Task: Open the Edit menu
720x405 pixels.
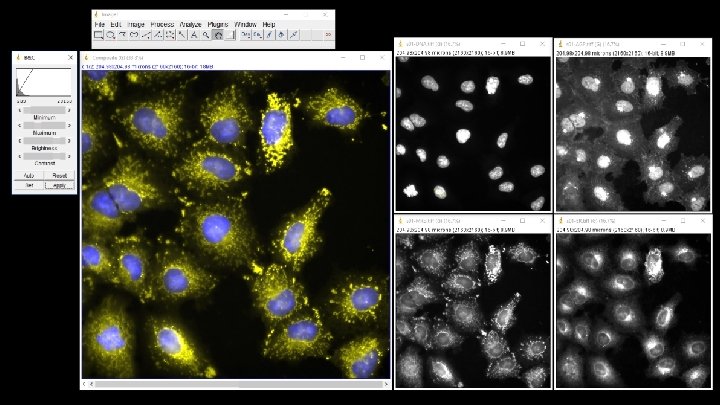Action: click(116, 24)
